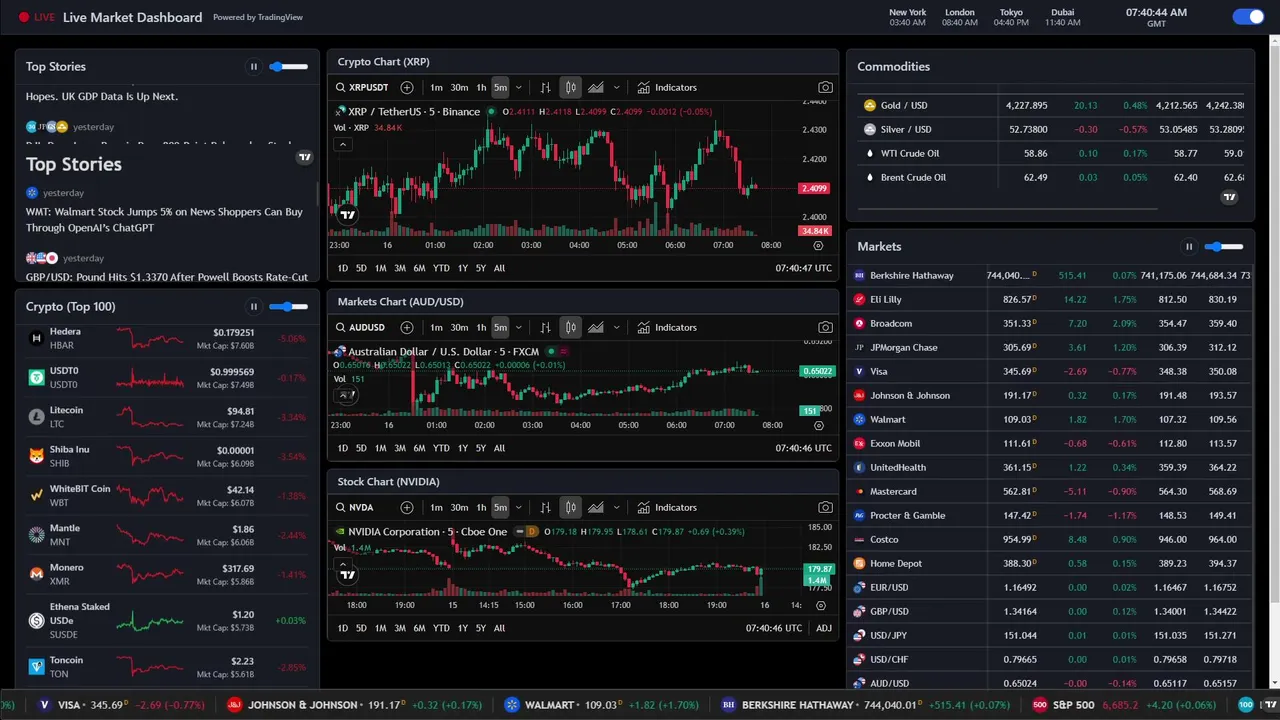Expand interval dropdown in AUD/USD chart
Screen dimensions: 1280x720
(x=518, y=328)
